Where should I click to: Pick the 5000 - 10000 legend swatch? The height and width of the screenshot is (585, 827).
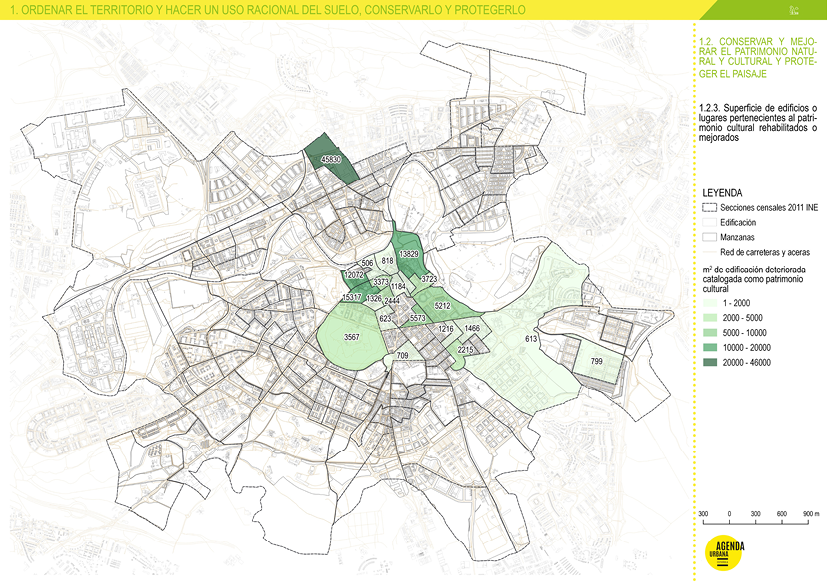coord(712,331)
